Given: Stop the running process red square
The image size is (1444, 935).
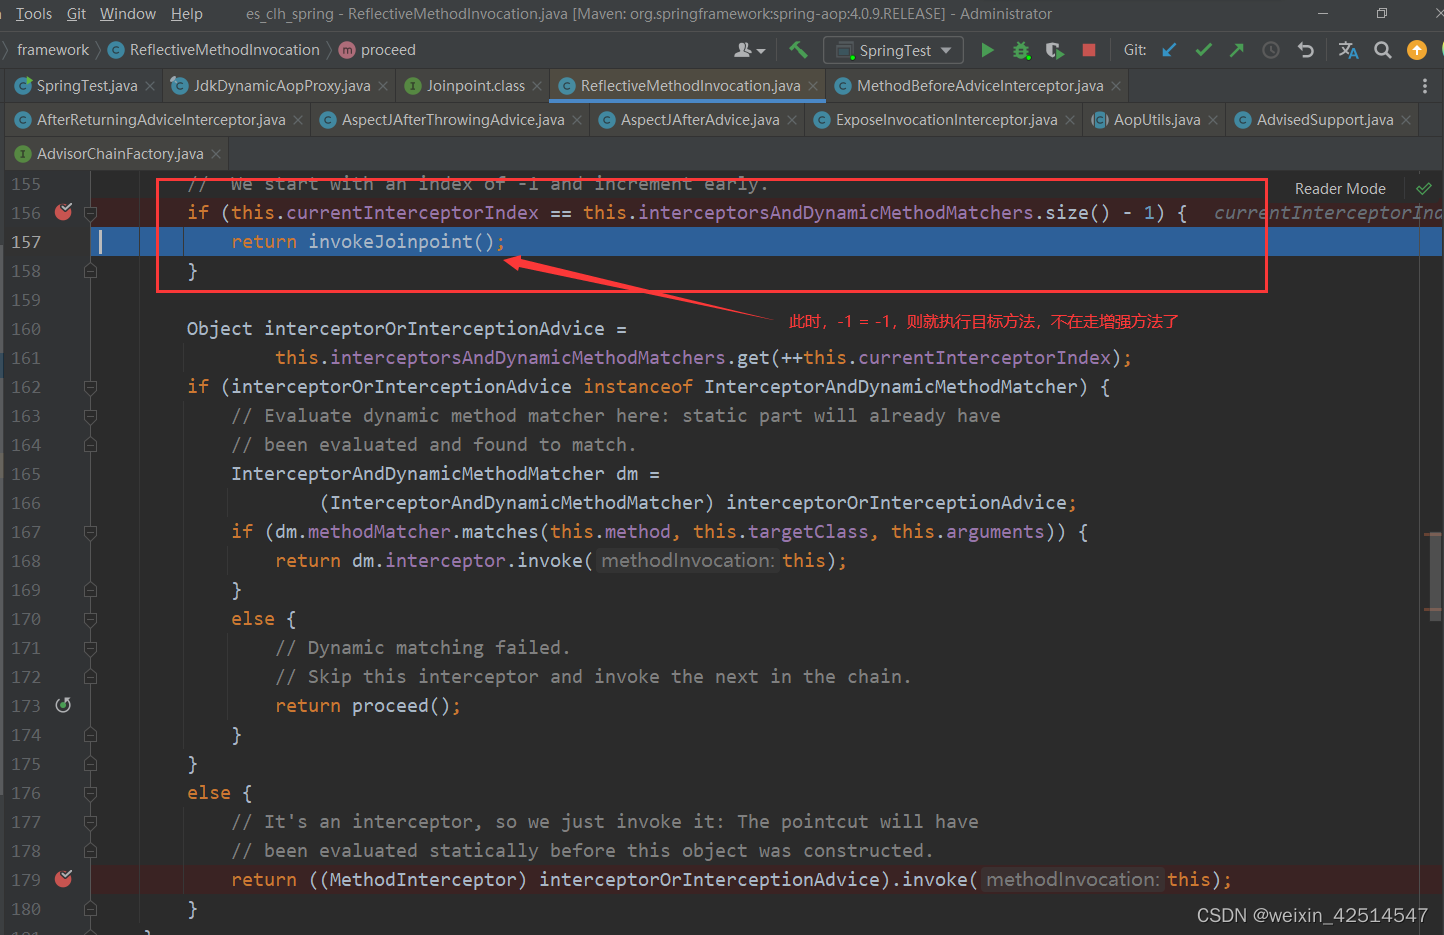Looking at the screenshot, I should click(1089, 50).
